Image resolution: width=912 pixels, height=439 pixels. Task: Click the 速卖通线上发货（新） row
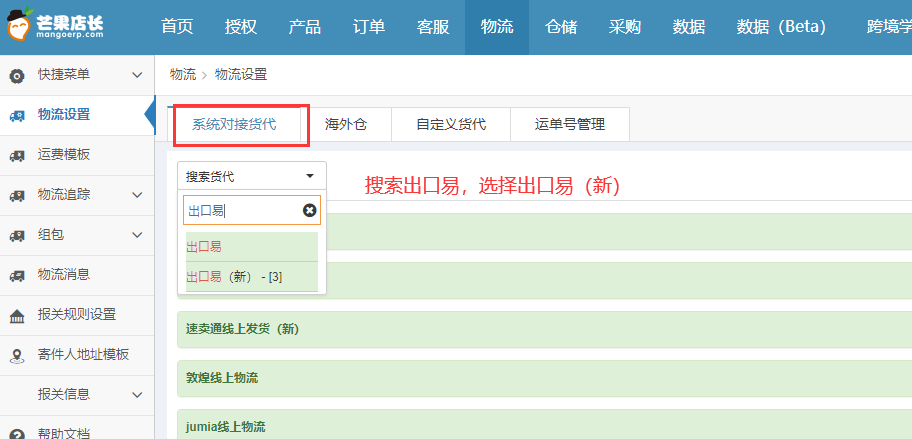point(544,329)
